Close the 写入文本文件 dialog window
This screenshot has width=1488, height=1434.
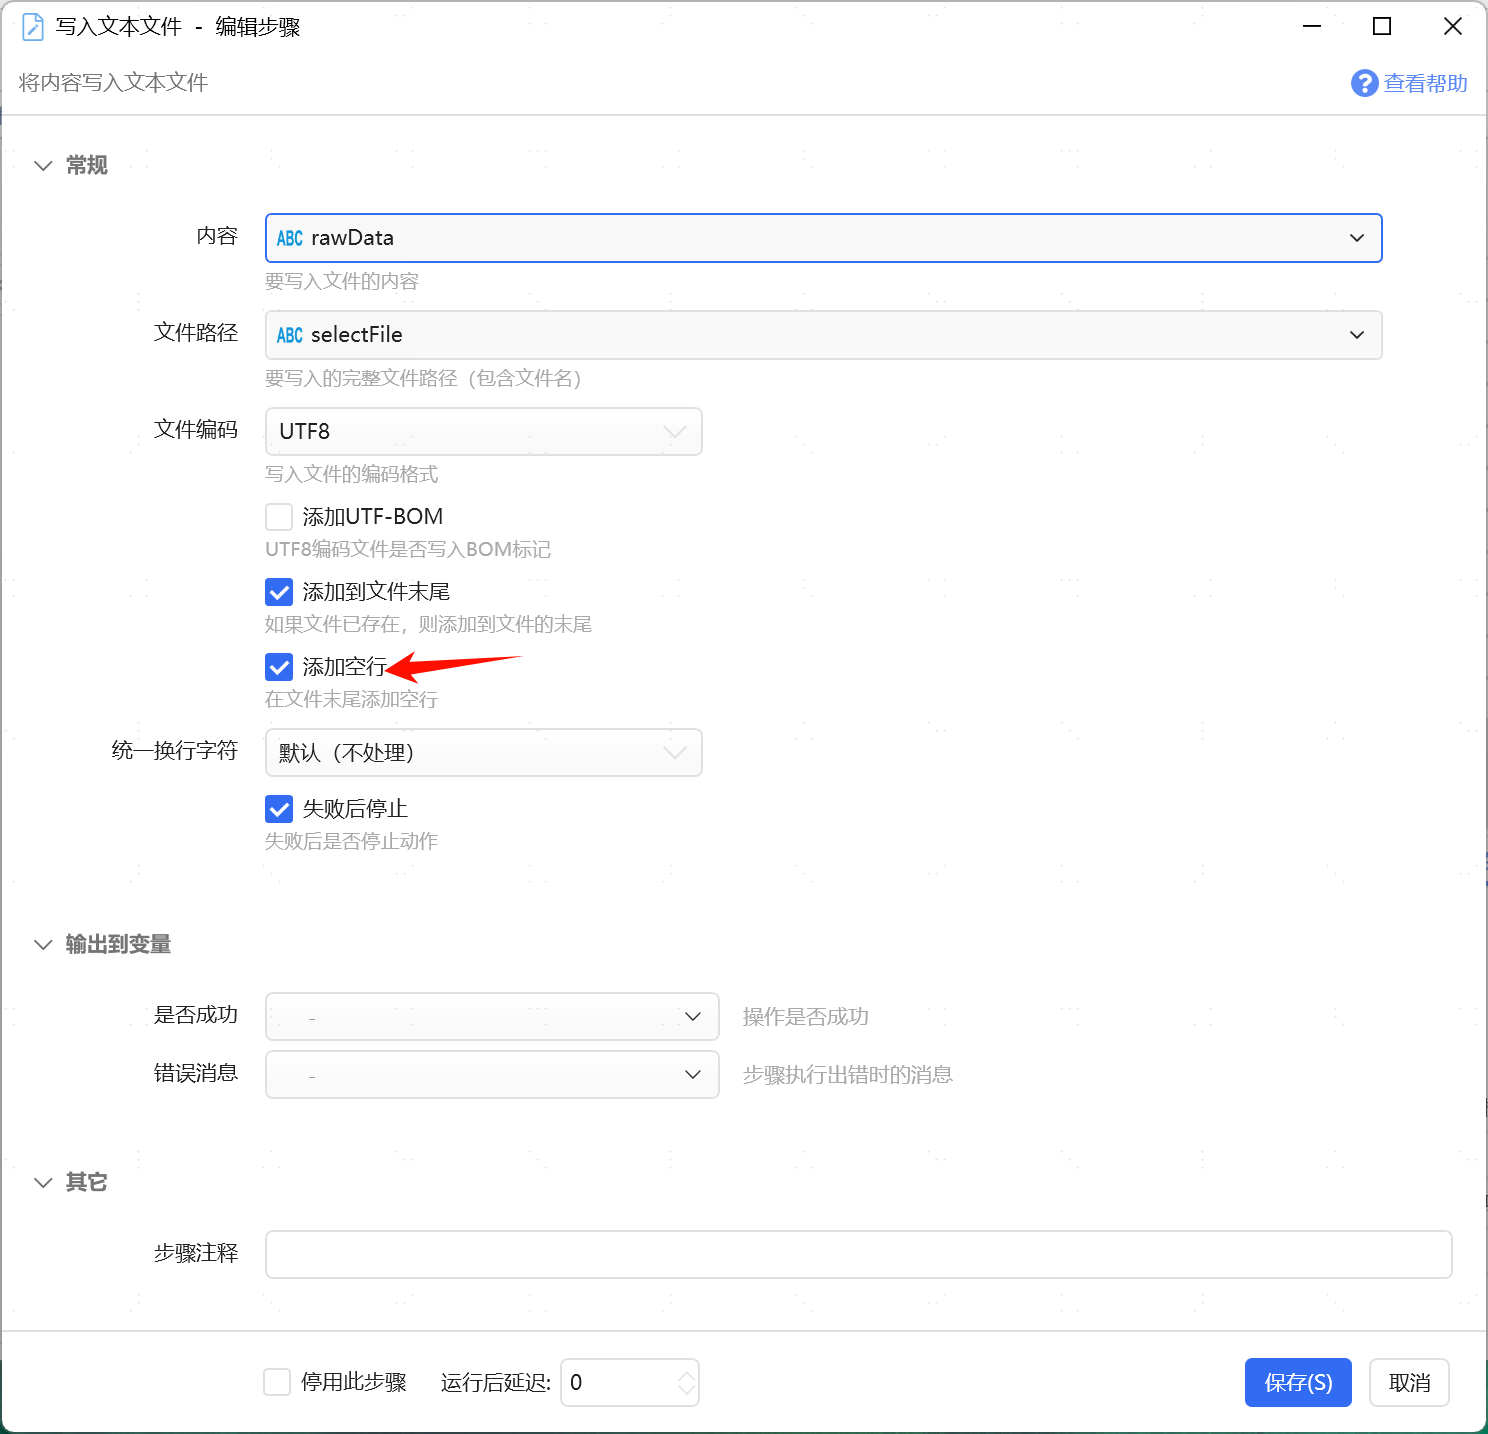click(x=1453, y=27)
